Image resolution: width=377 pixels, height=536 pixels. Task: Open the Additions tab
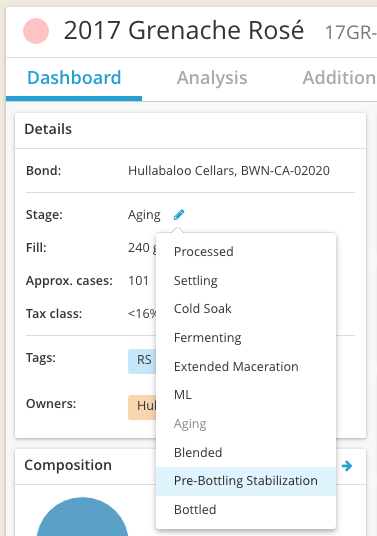[339, 78]
